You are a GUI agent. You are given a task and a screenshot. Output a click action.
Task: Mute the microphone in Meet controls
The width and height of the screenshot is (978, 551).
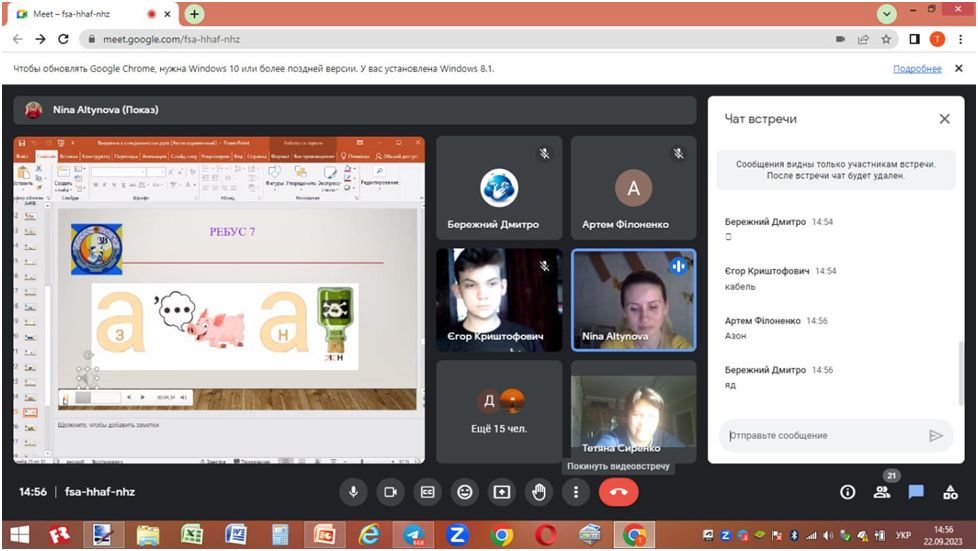coord(353,492)
